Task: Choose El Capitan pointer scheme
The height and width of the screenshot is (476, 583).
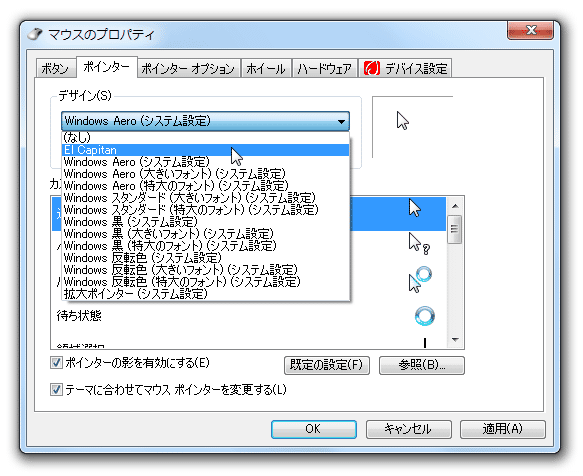Action: [205, 150]
